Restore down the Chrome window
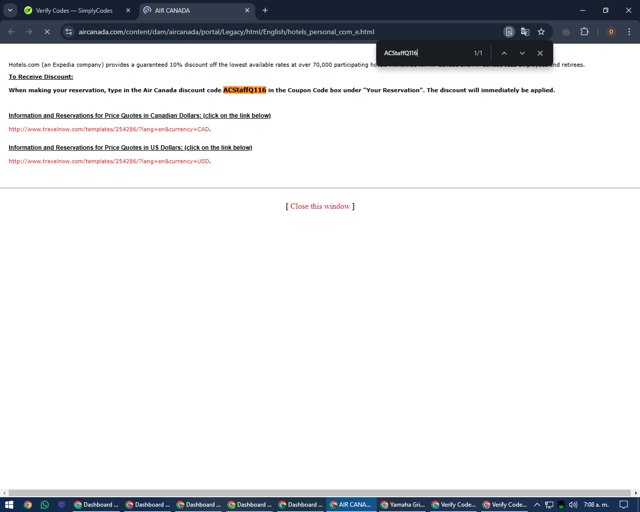640x512 pixels. tap(605, 11)
